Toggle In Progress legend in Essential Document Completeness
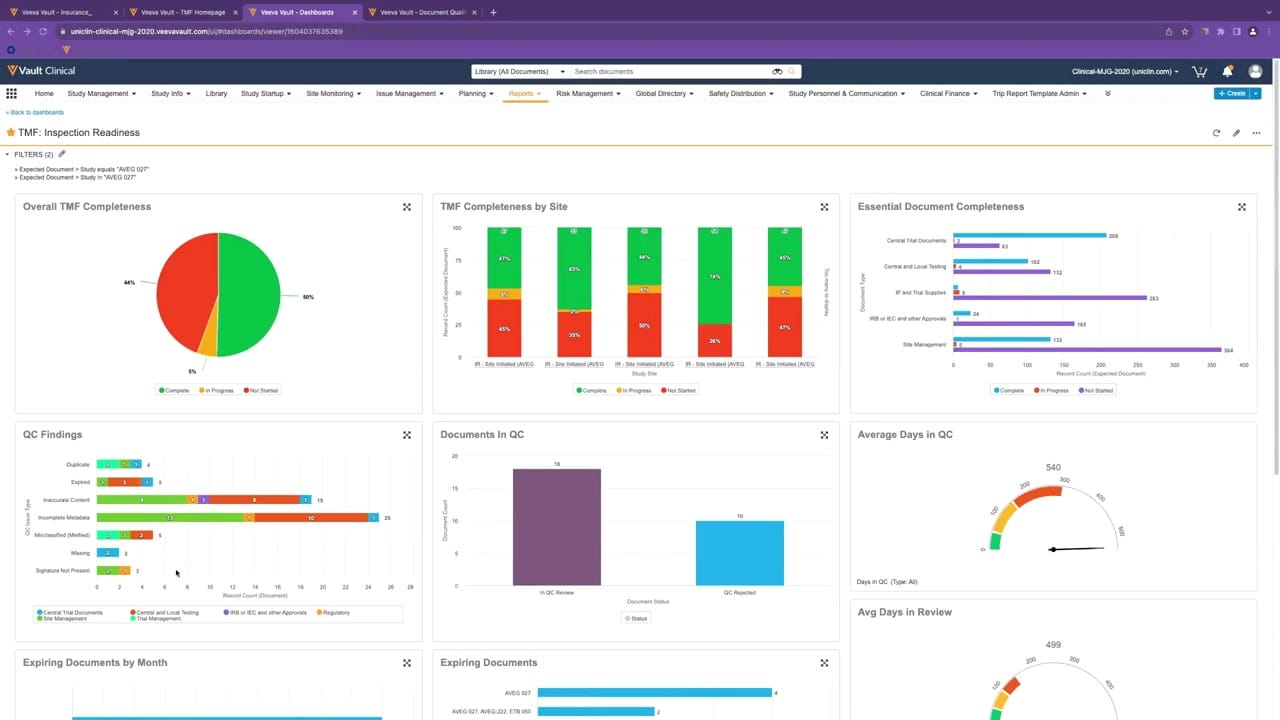The width and height of the screenshot is (1280, 720). [x=1051, y=390]
